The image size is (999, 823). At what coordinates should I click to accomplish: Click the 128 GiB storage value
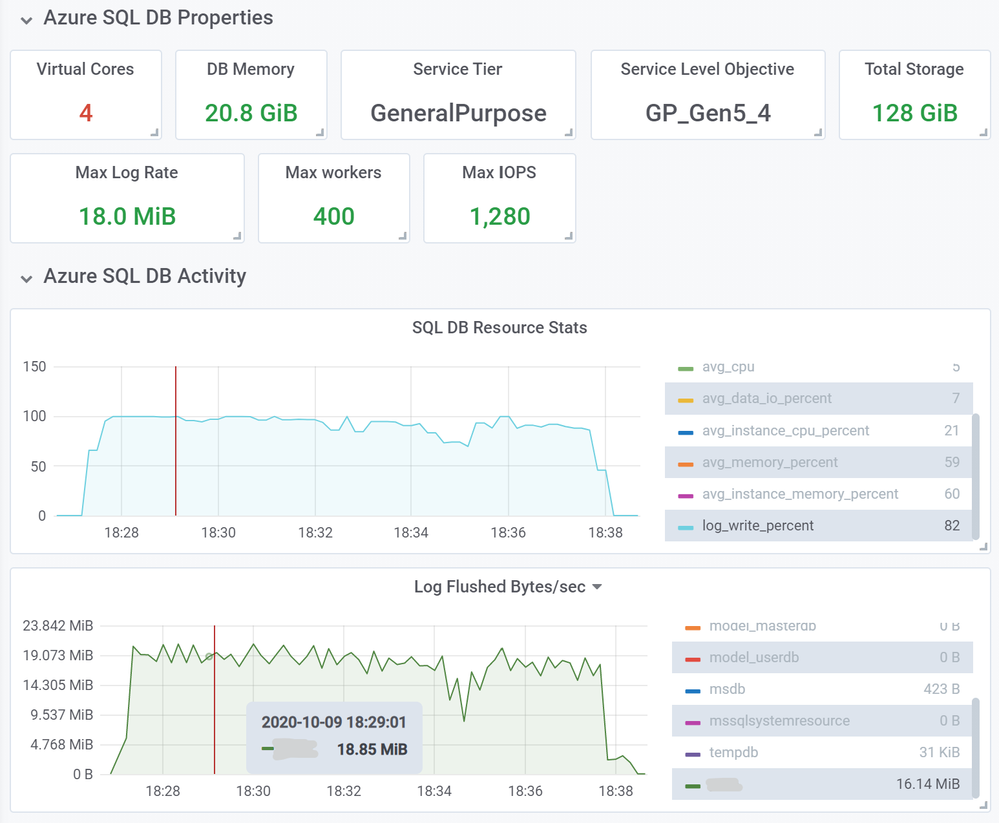tap(914, 113)
